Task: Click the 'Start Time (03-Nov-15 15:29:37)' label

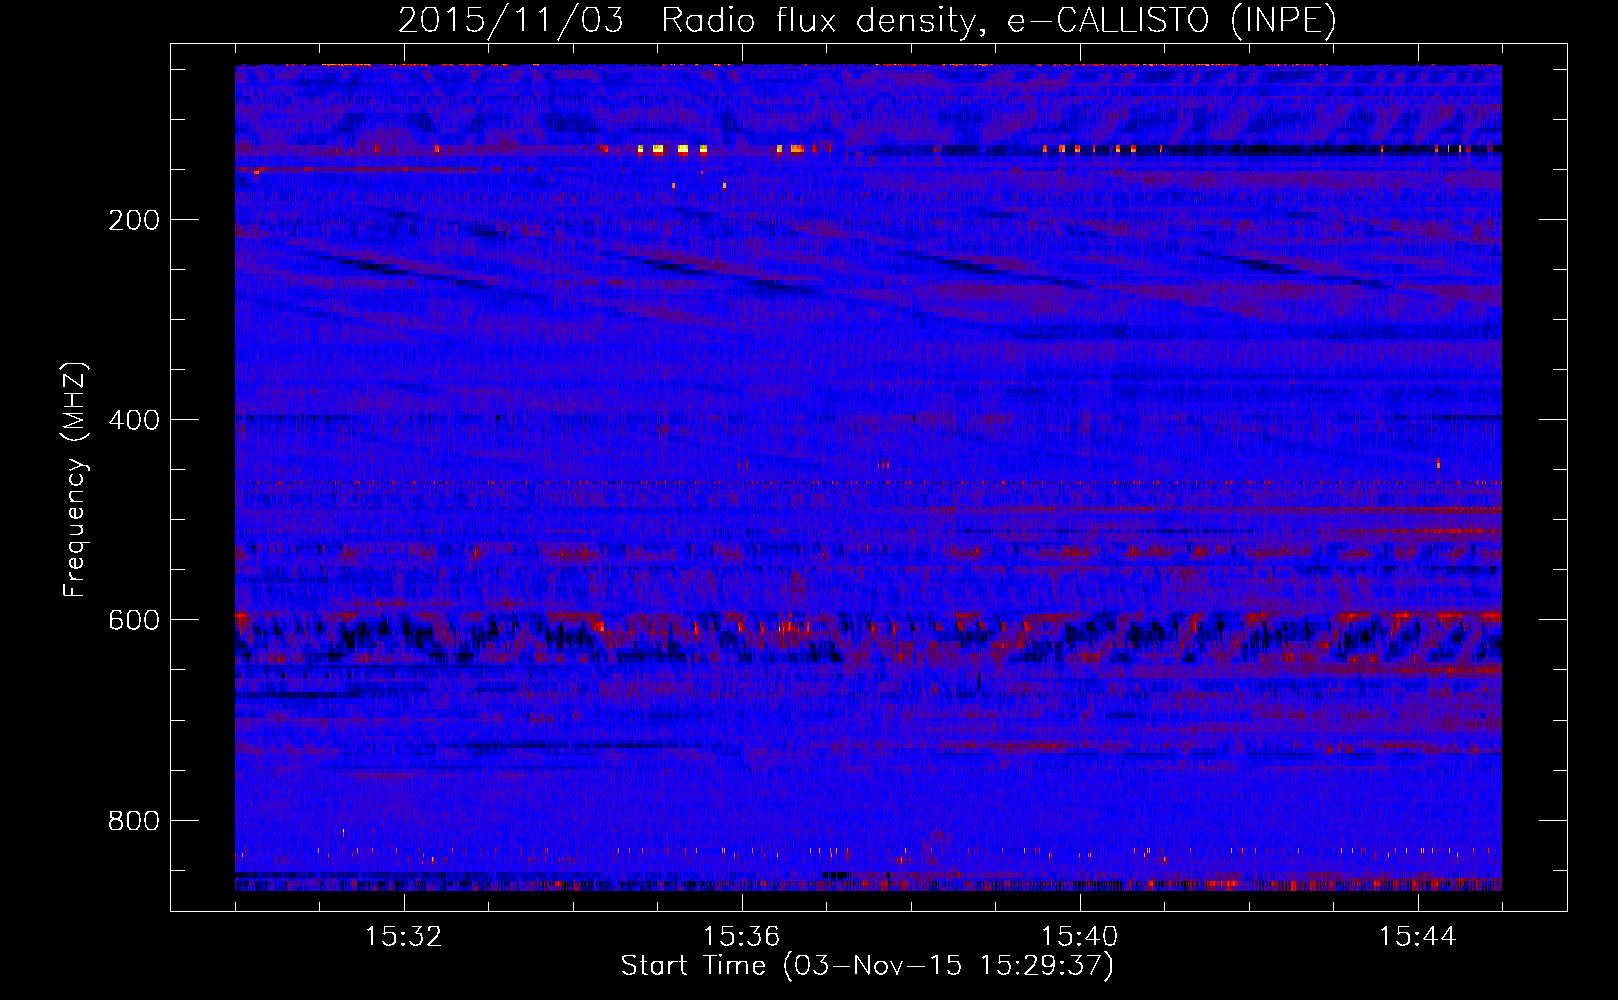Action: (867, 966)
